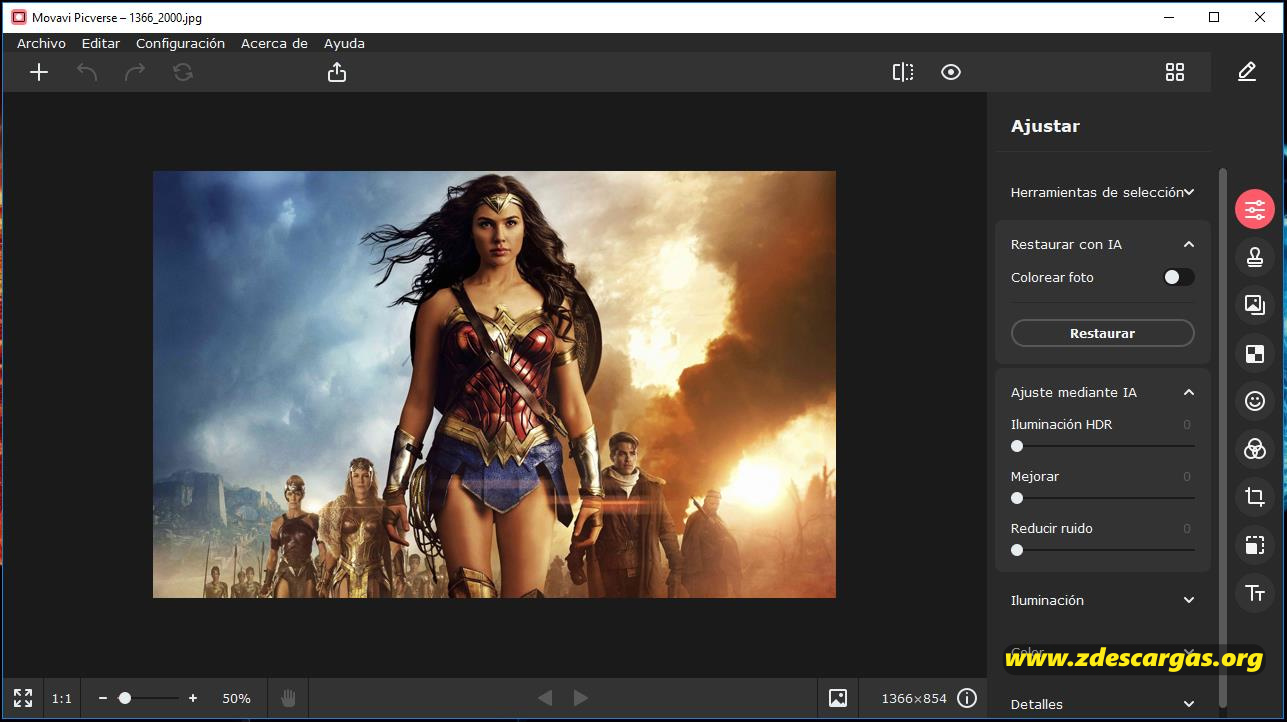Image resolution: width=1287 pixels, height=722 pixels.
Task: Click the Ajustar panel heading
Action: (x=1045, y=126)
